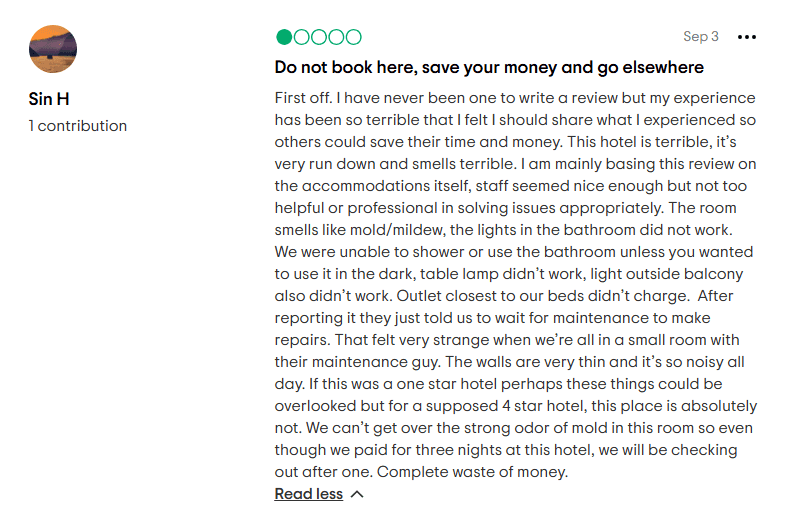Click the first filled green rating bubble
Viewport: 790px width, 516px height.
click(x=284, y=37)
